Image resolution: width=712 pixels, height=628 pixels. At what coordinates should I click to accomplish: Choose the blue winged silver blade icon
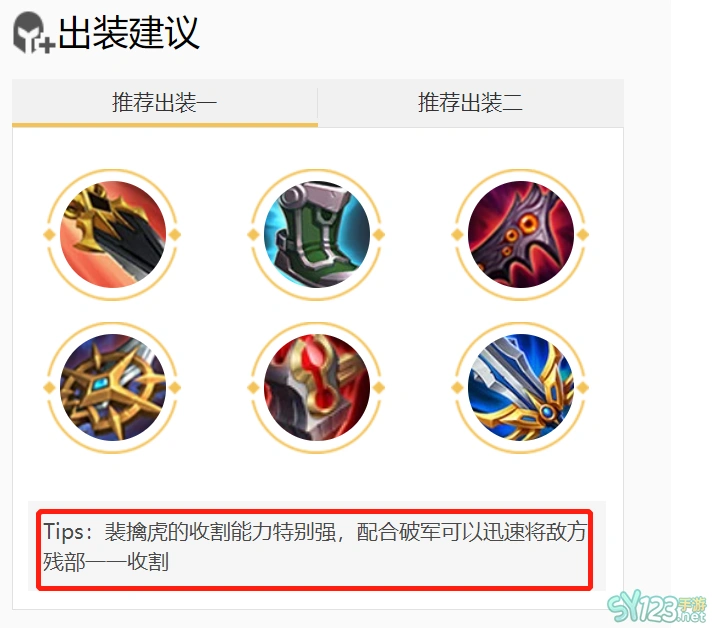520,387
